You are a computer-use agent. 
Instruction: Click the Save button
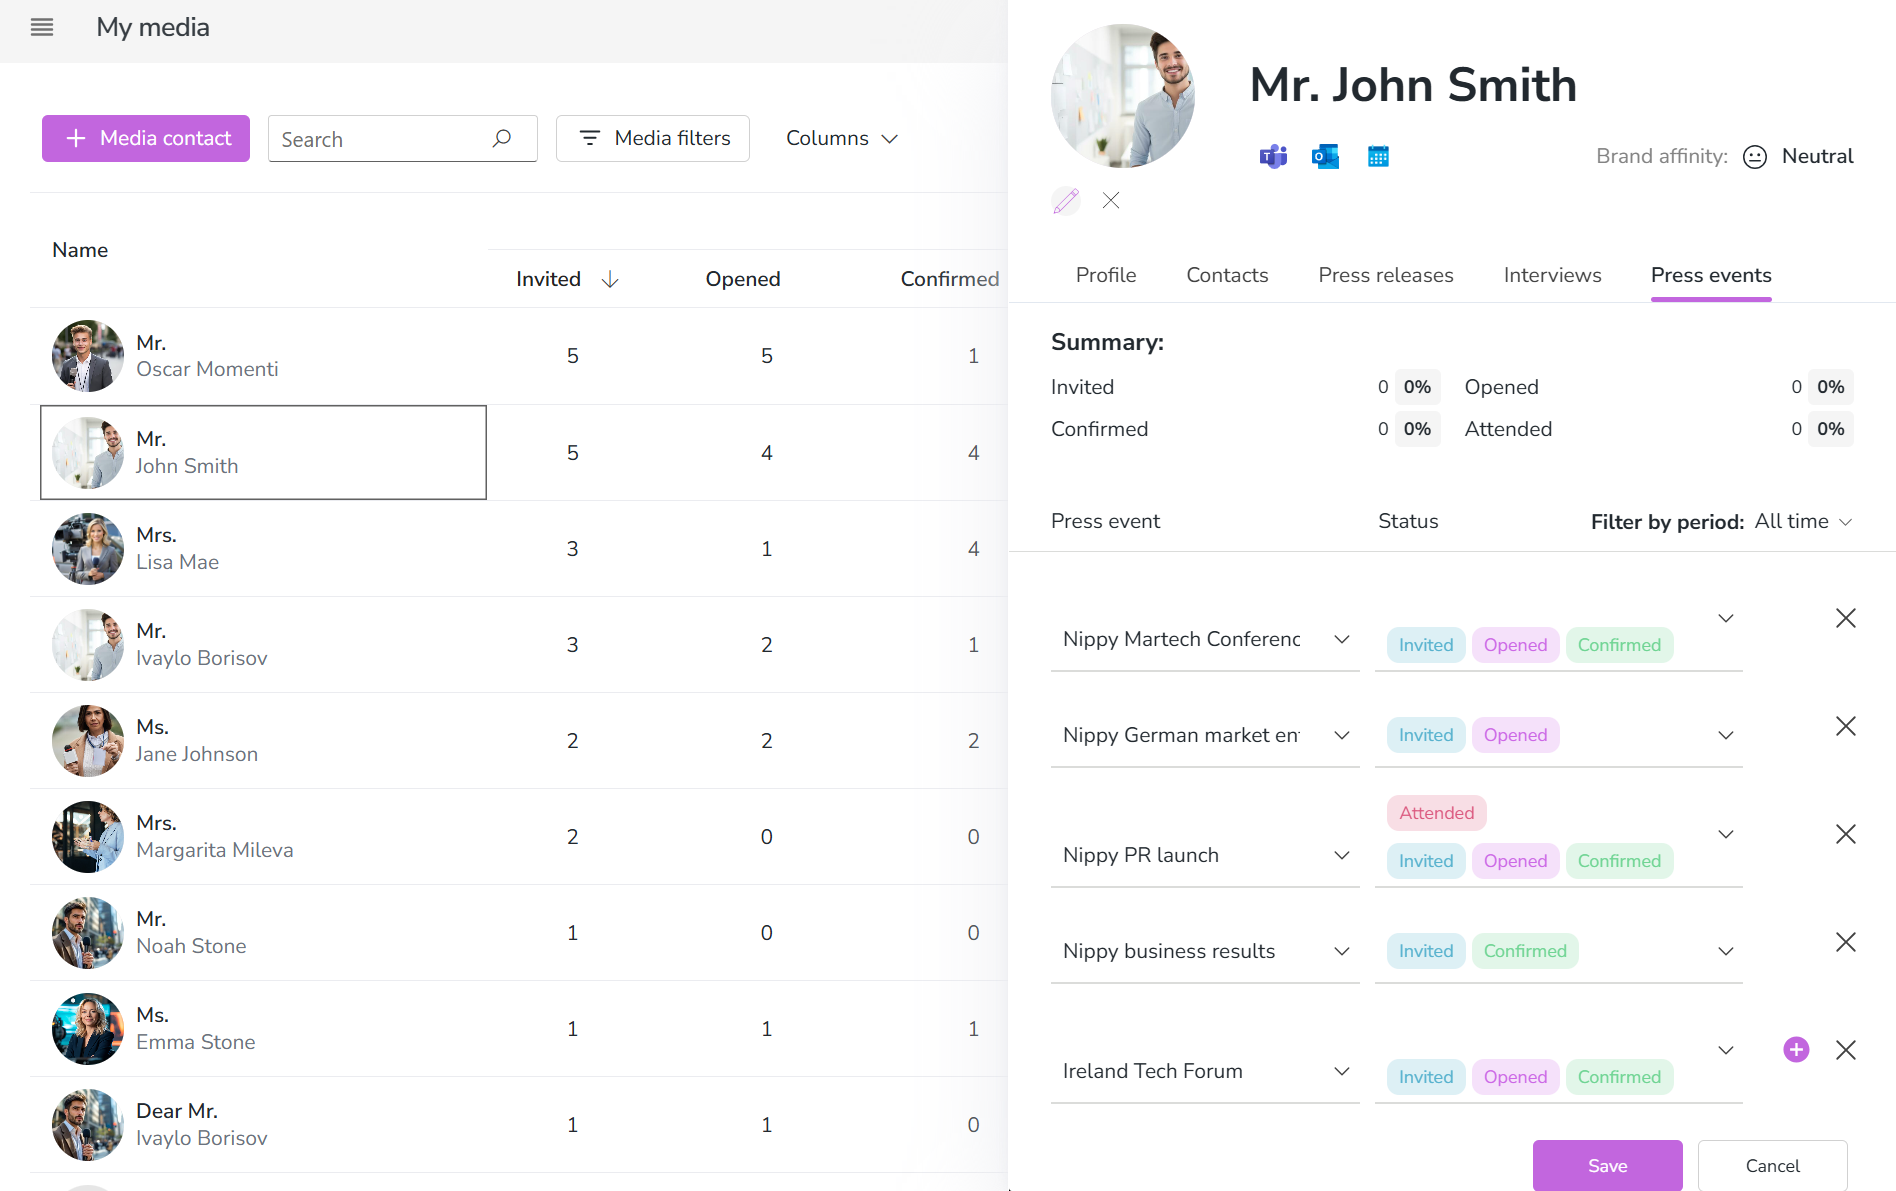click(x=1608, y=1165)
